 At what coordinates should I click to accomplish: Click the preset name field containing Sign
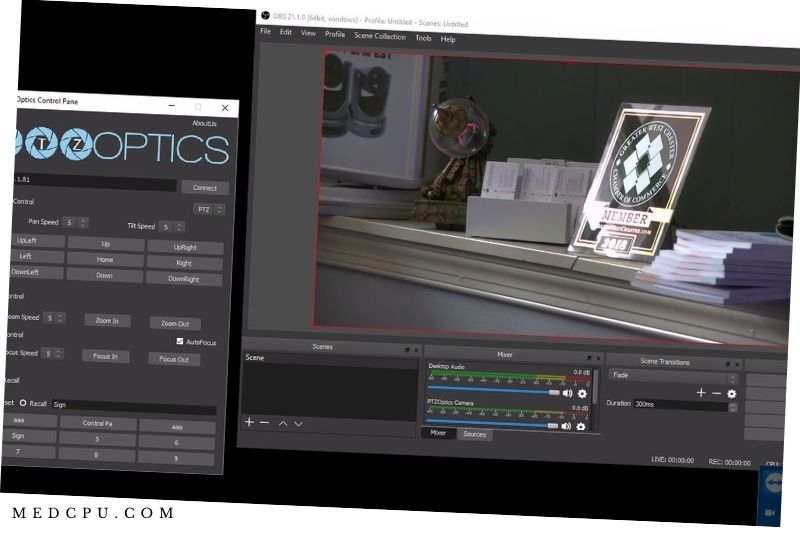click(134, 406)
